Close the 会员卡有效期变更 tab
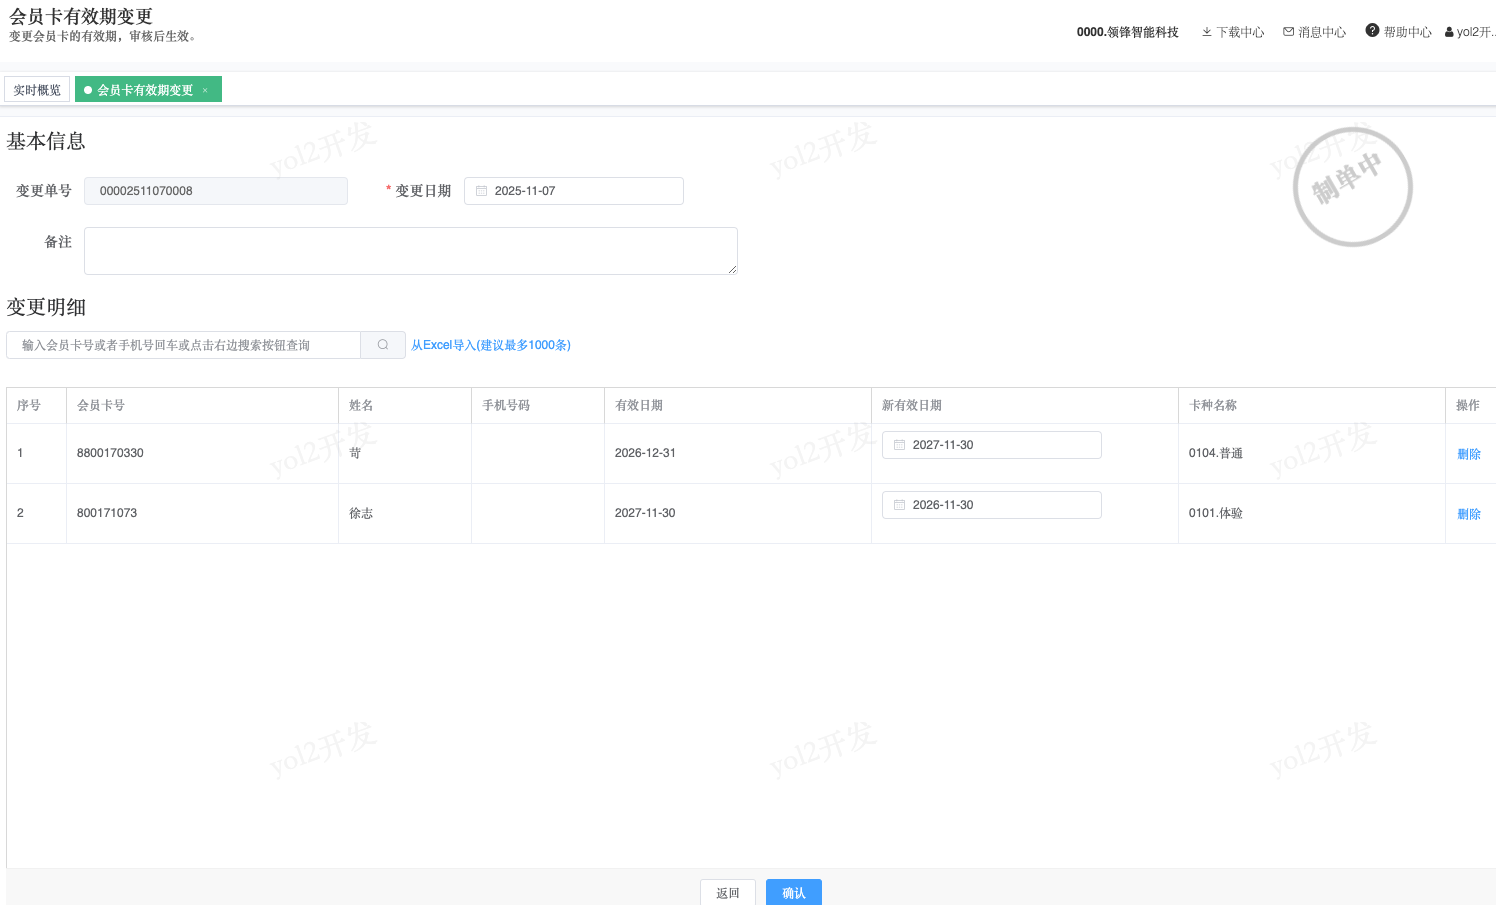The height and width of the screenshot is (905, 1496). coord(205,90)
